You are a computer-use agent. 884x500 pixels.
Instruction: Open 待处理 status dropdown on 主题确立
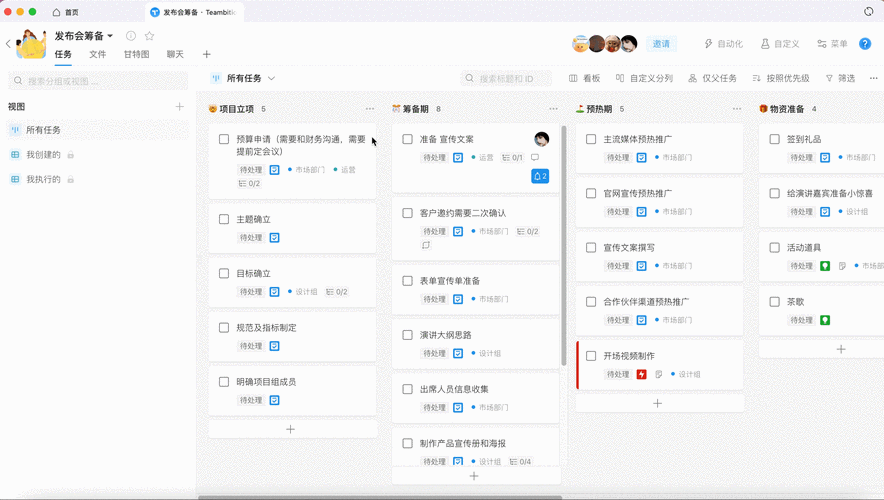[251, 238]
